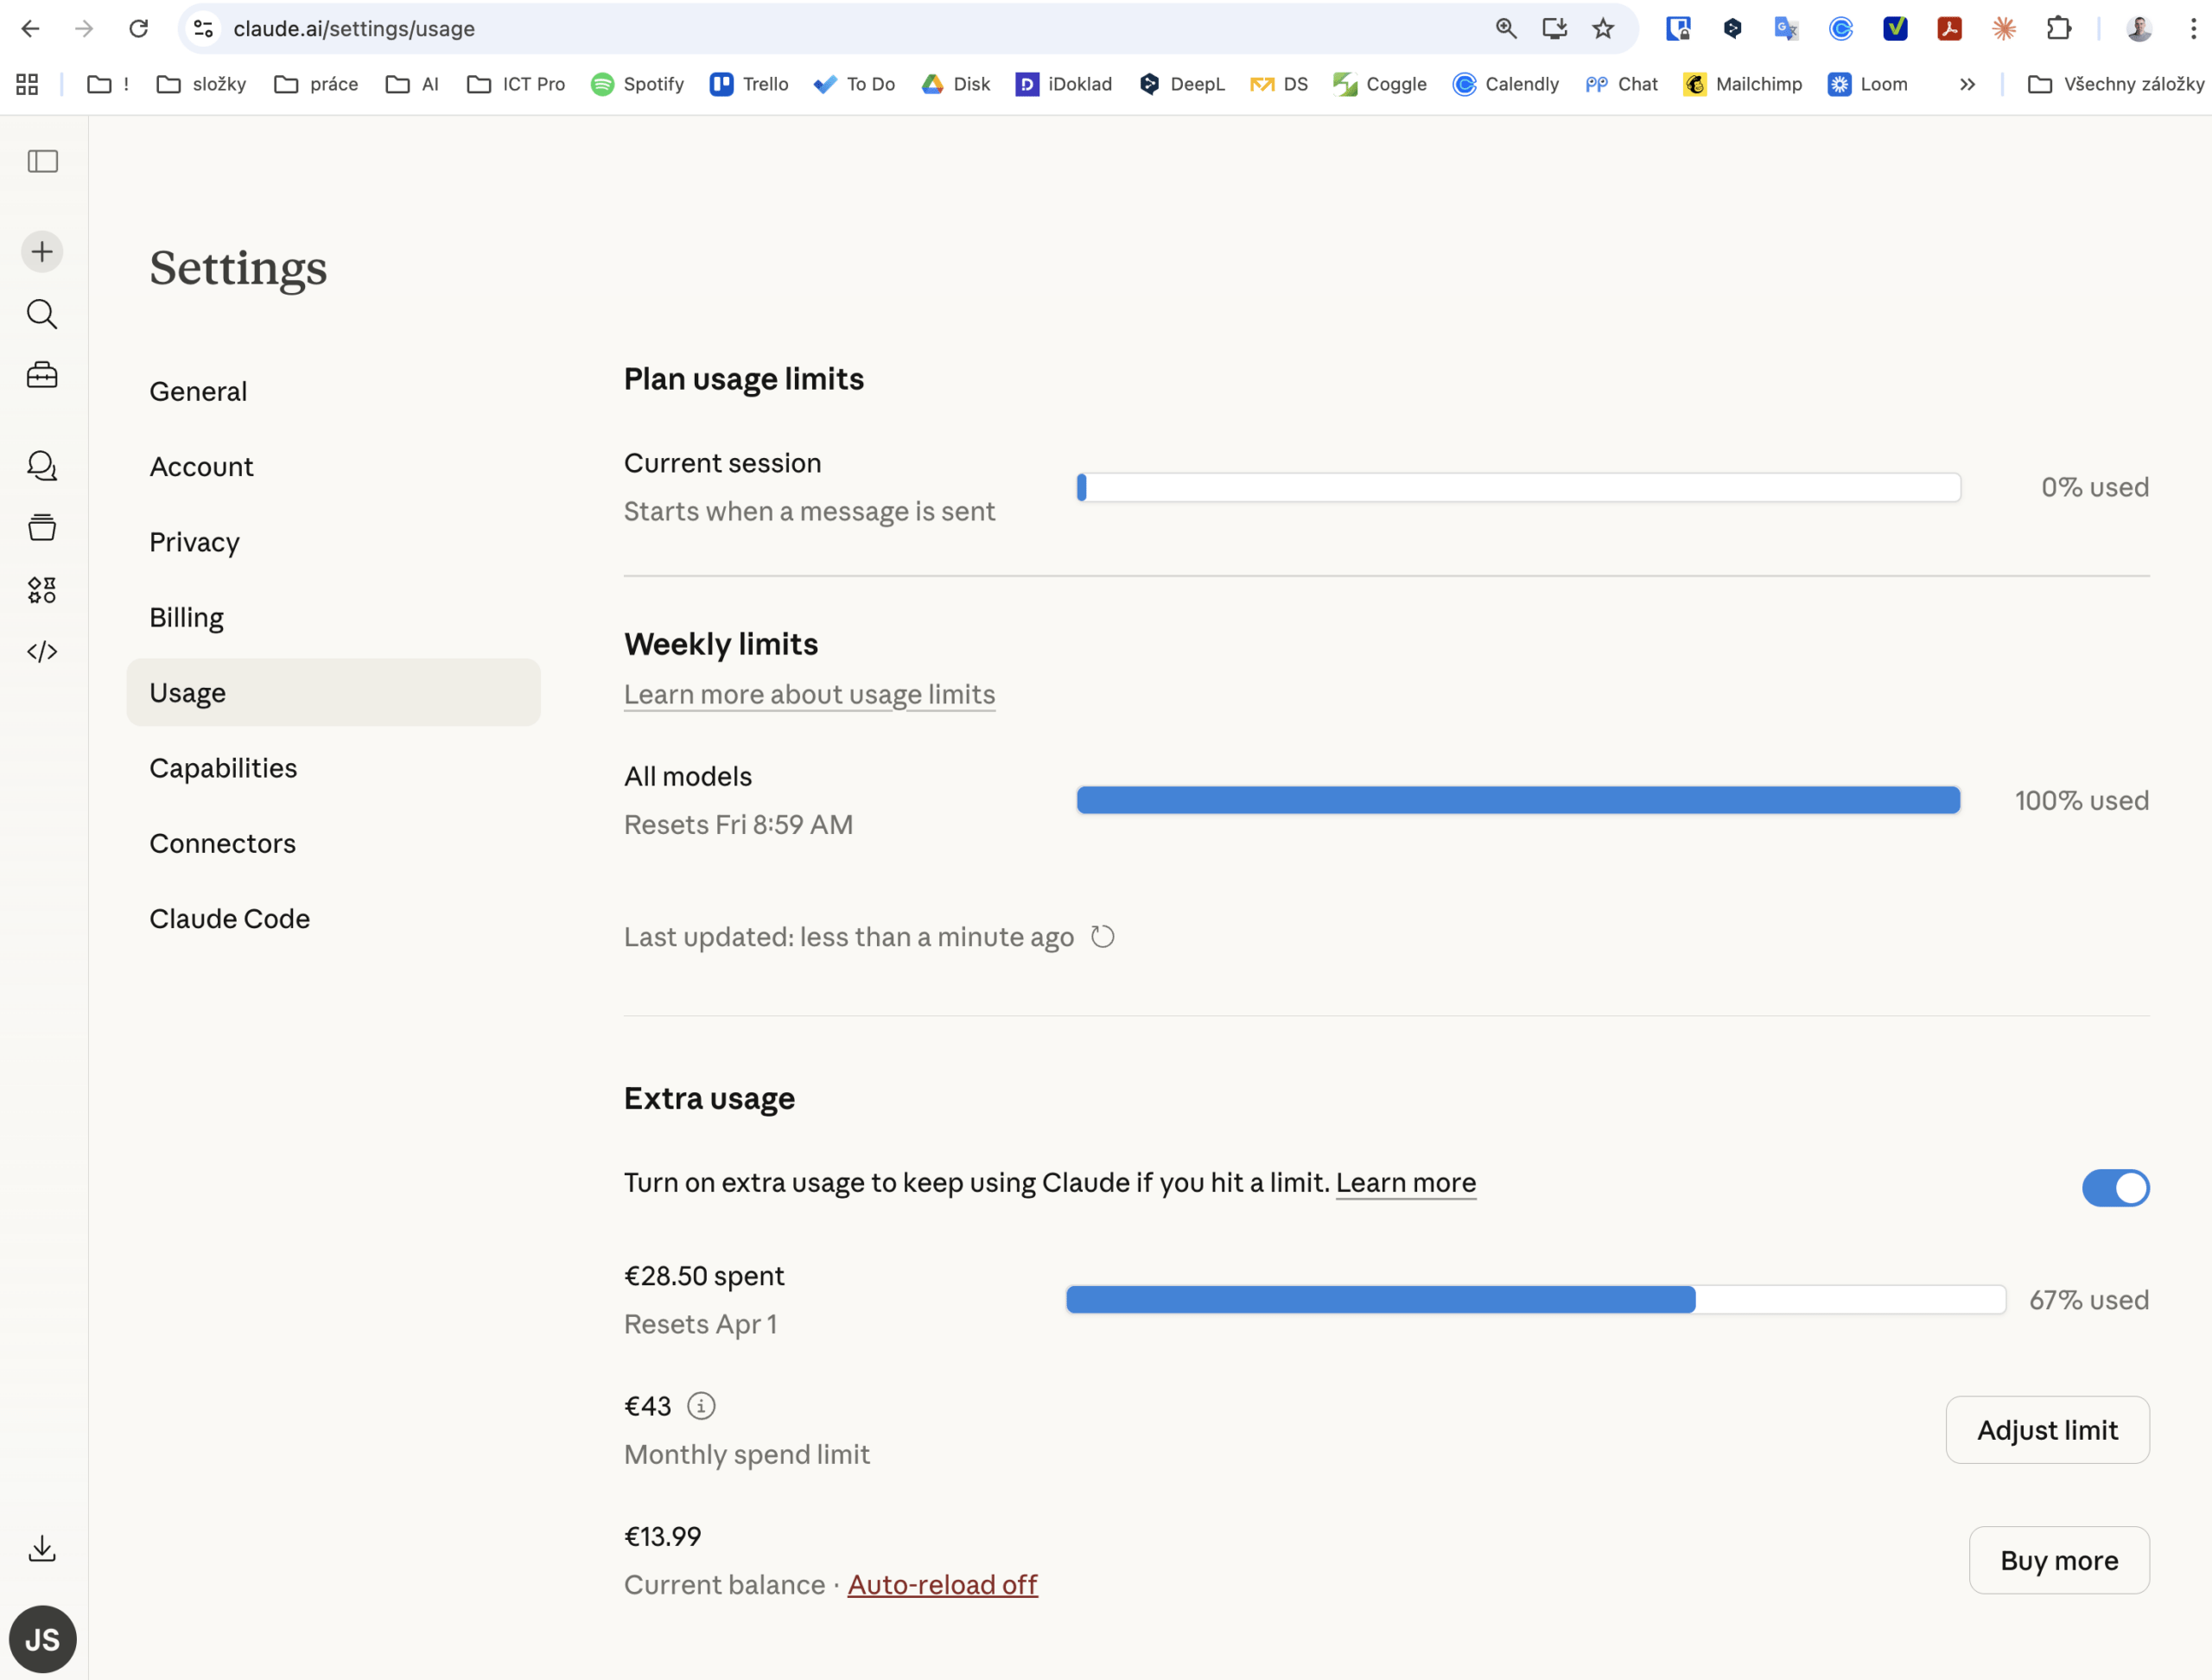The height and width of the screenshot is (1680, 2212).
Task: Click the extra usage spend progress bar
Action: point(1535,1300)
